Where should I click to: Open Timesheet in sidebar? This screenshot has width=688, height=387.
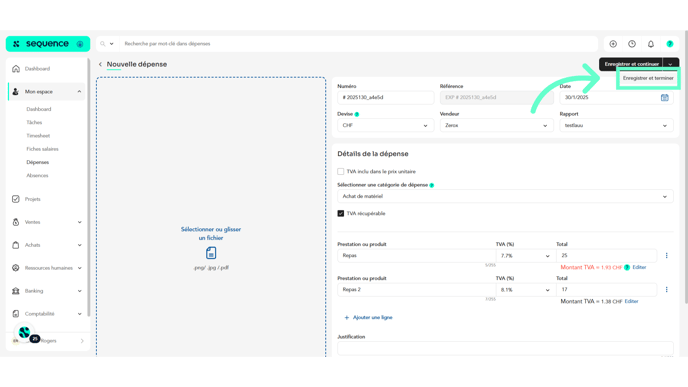click(38, 136)
